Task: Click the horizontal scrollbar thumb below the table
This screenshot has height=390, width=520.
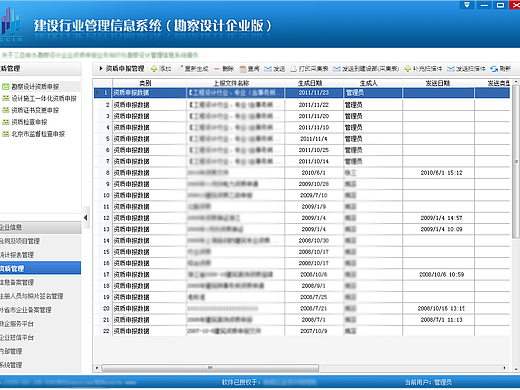Action: pos(210,368)
